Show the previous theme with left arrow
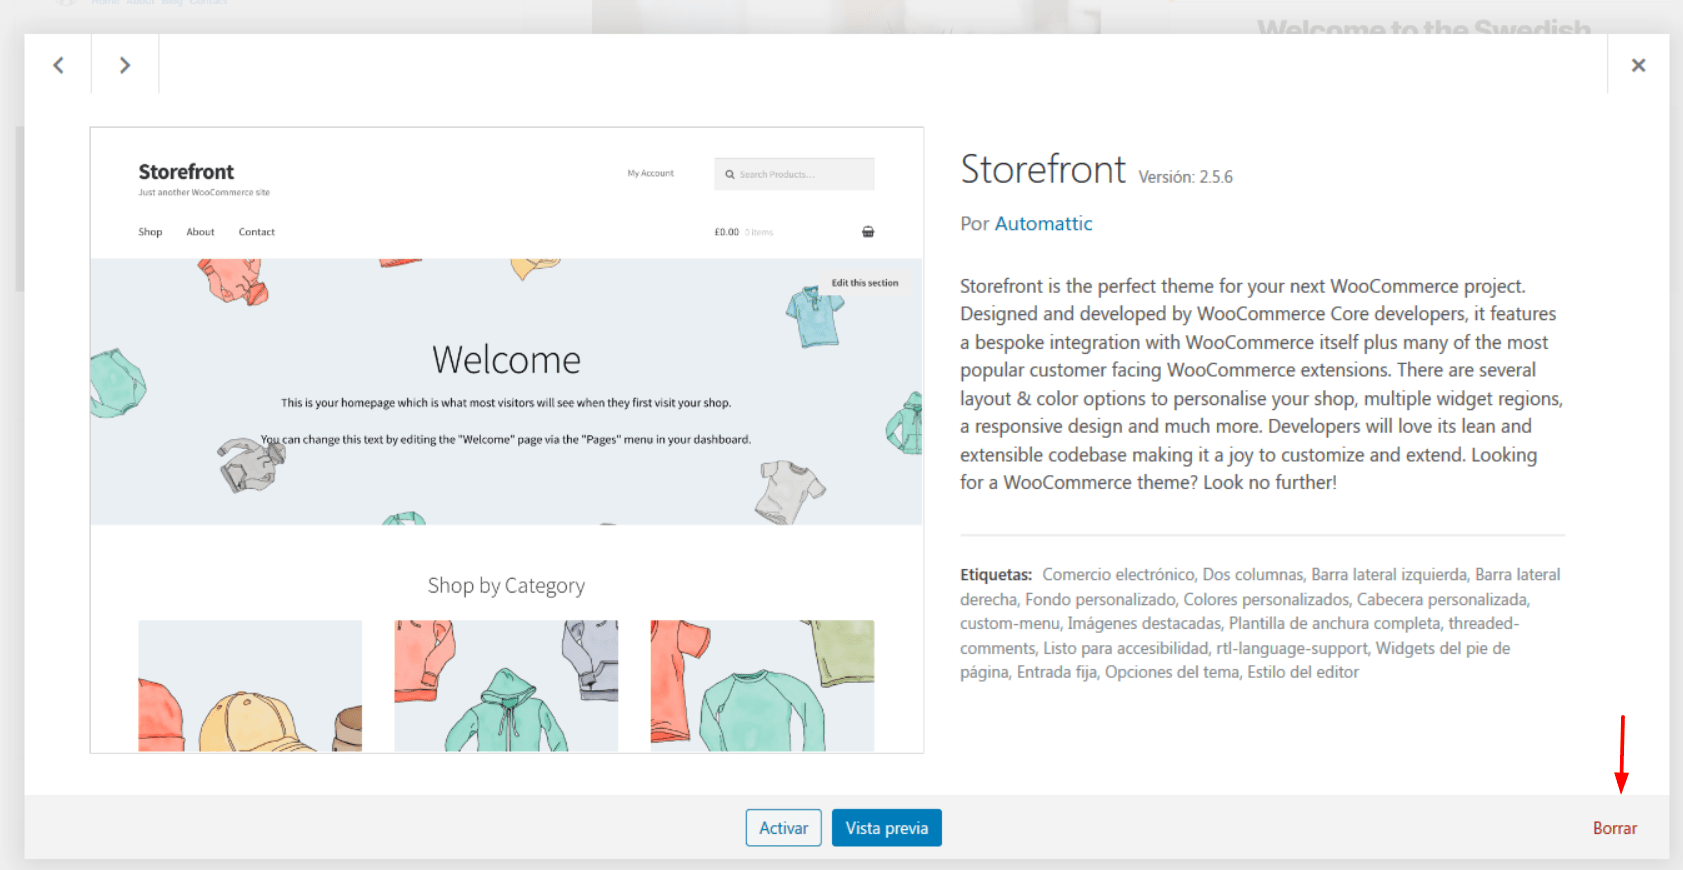Viewport: 1683px width, 870px height. point(58,65)
